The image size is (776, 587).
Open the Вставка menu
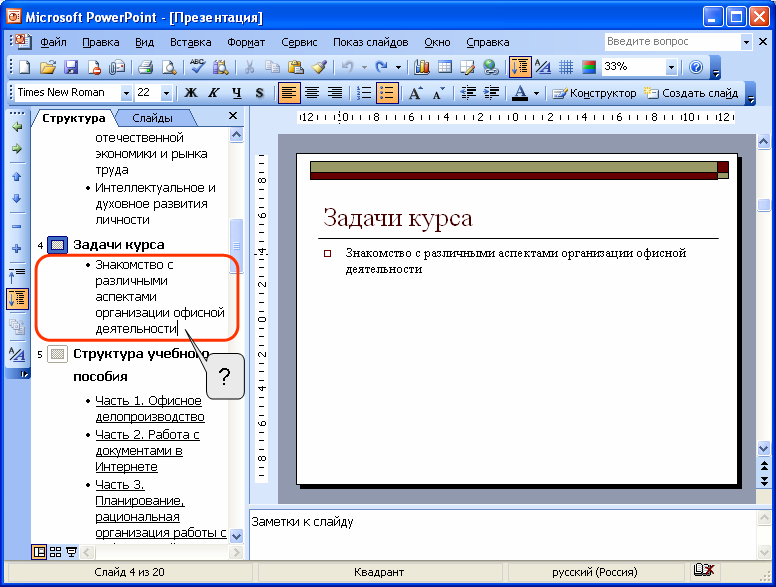(x=191, y=43)
